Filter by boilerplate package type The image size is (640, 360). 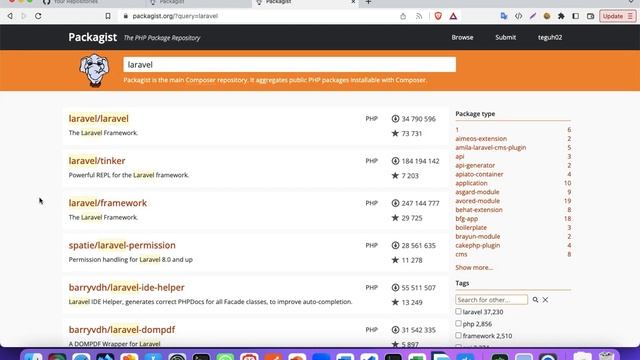point(471,227)
